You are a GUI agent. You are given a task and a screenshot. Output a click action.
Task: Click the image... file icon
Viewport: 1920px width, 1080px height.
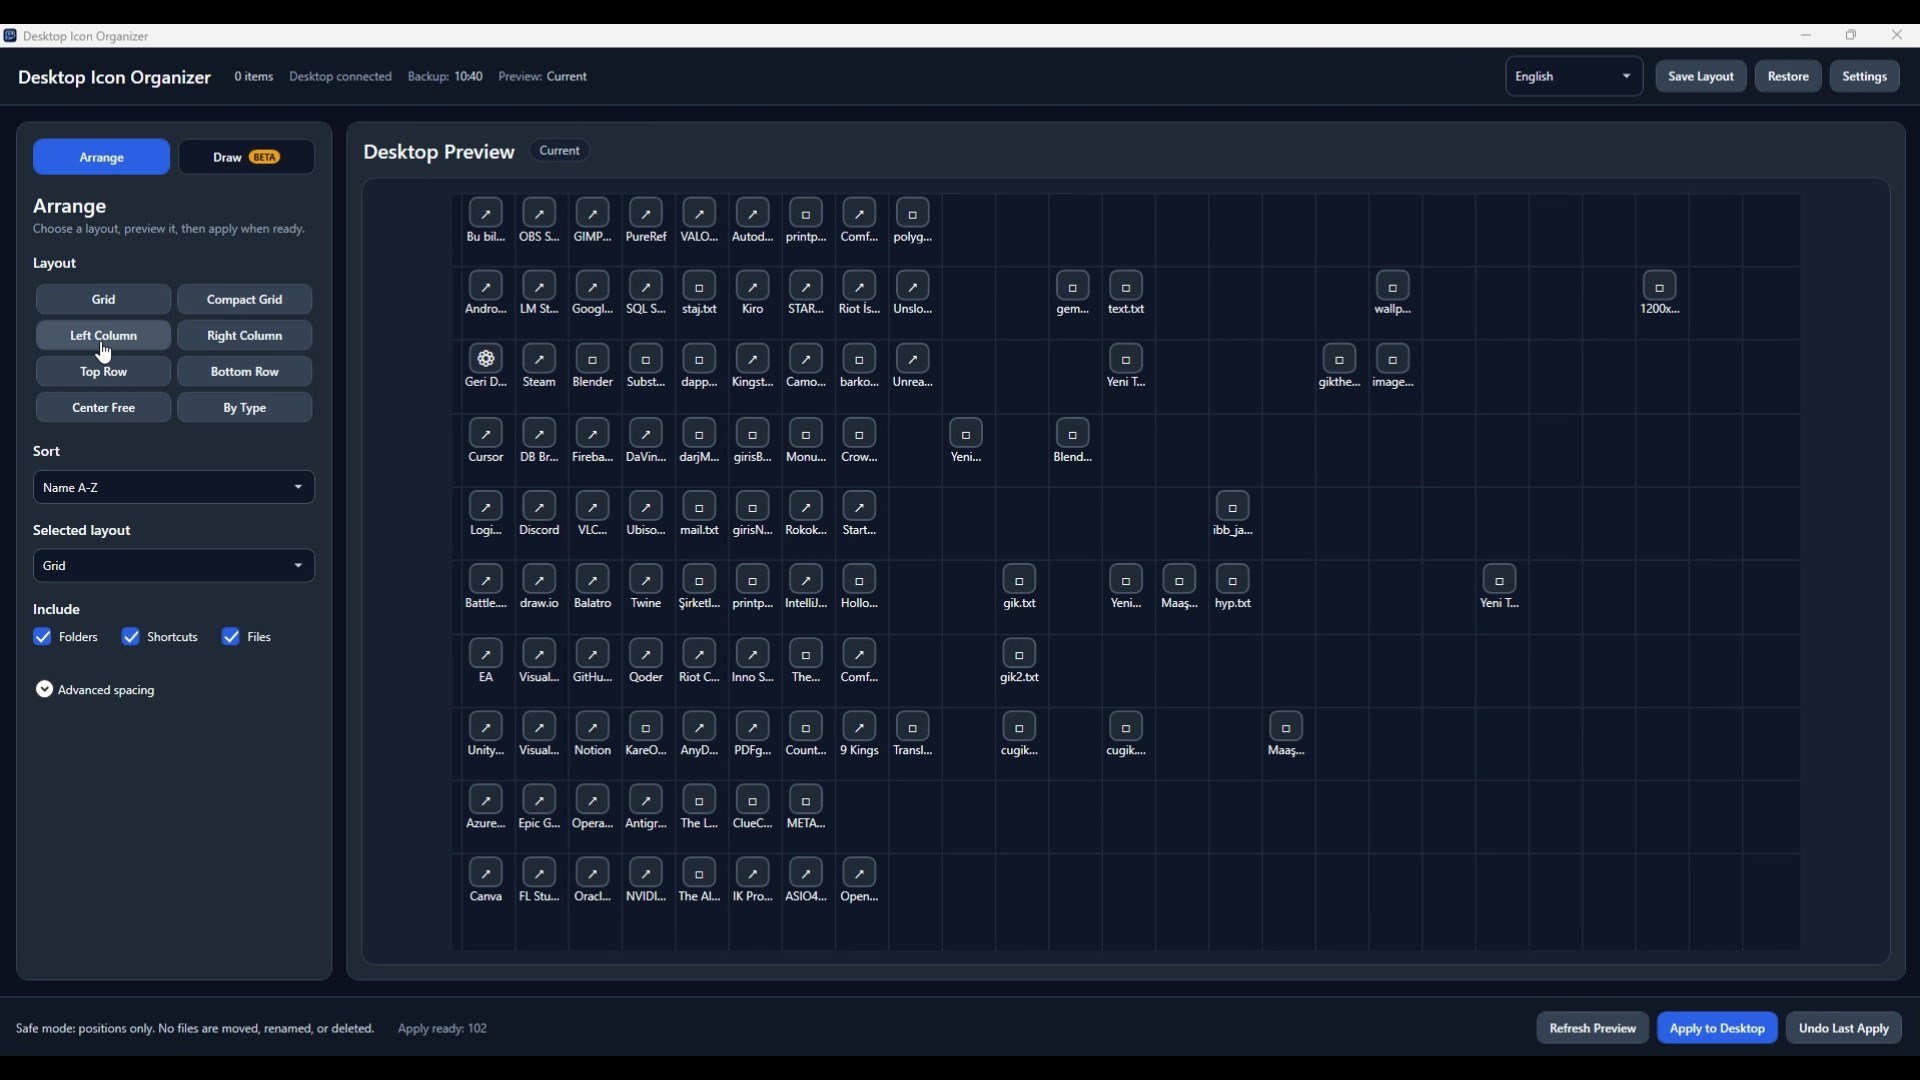point(1394,360)
